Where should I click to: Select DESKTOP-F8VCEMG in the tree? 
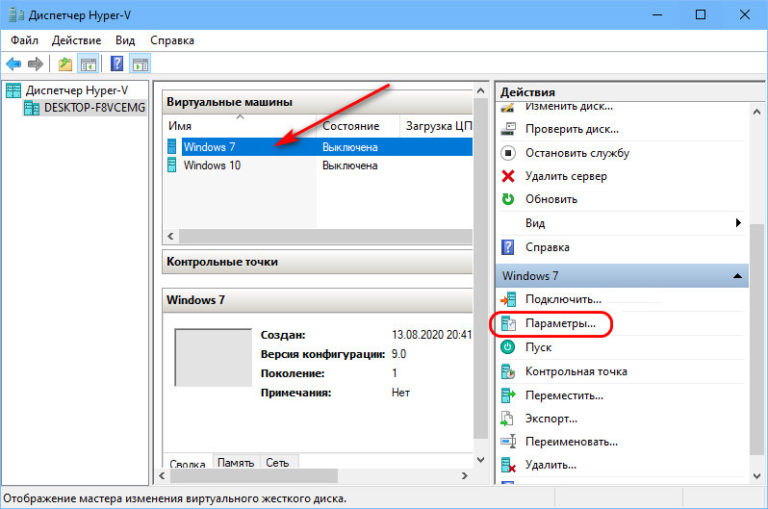coord(94,107)
